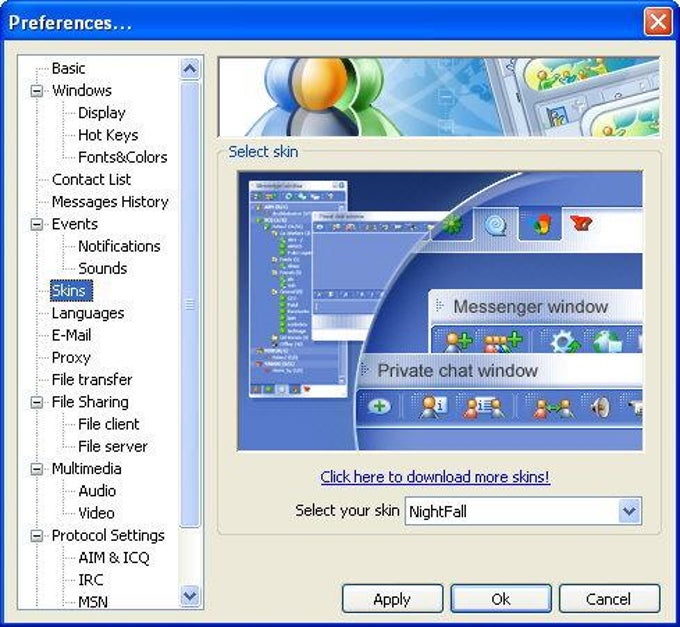
Task: Select Basic in preferences tree
Action: [68, 69]
